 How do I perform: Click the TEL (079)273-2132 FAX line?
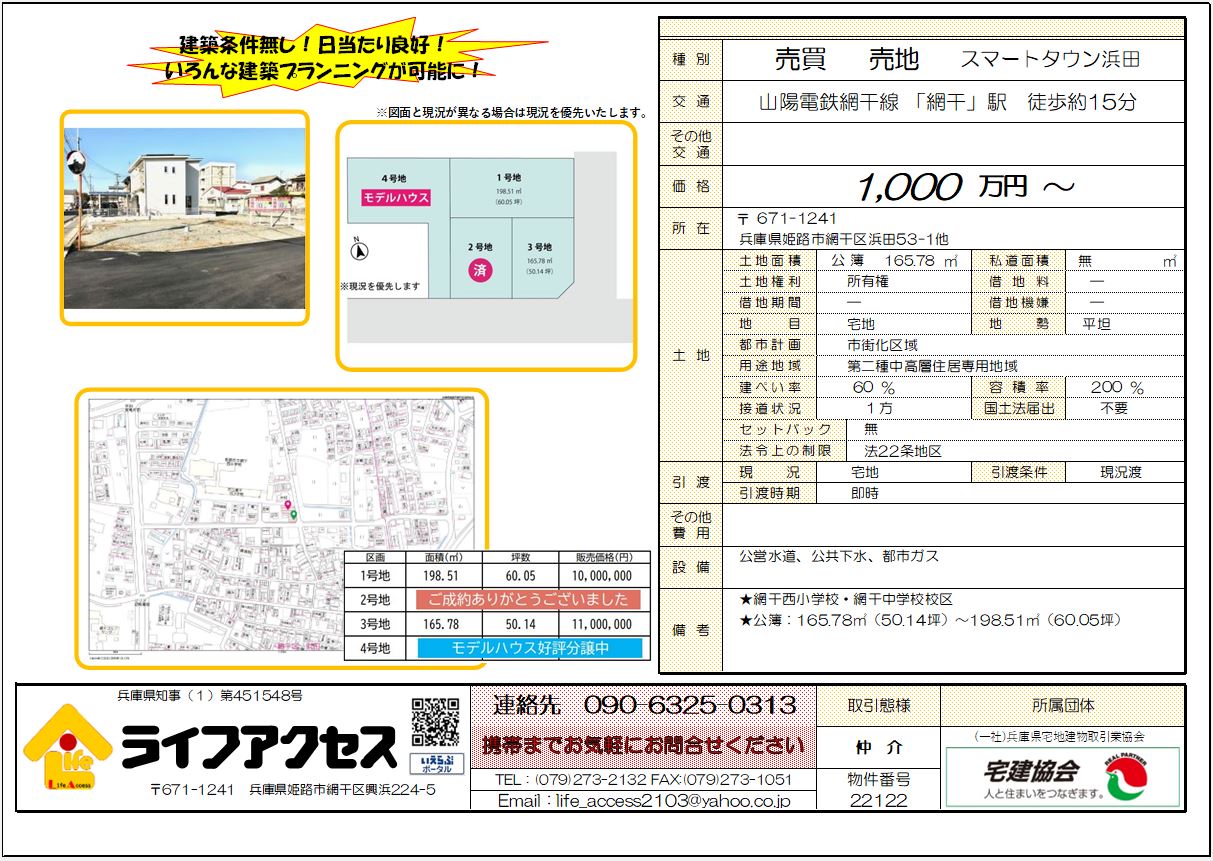pyautogui.click(x=644, y=780)
